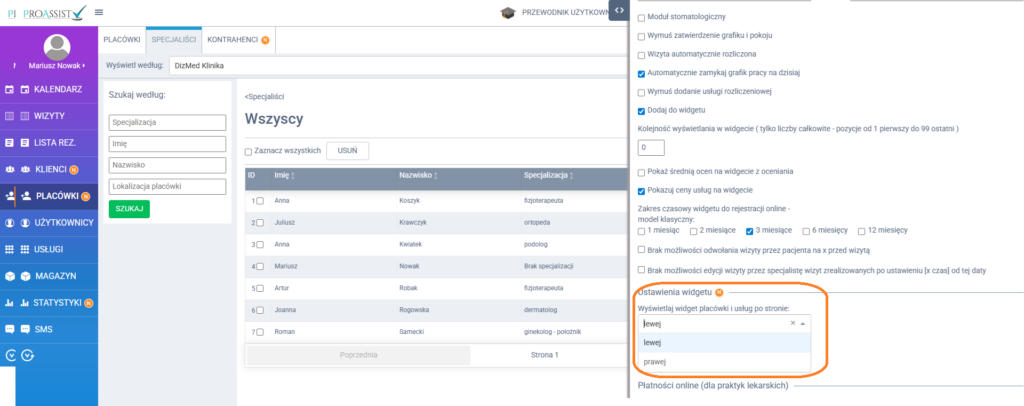
Task: Tick Zaznacz wszystkich checkbox
Action: [249, 151]
